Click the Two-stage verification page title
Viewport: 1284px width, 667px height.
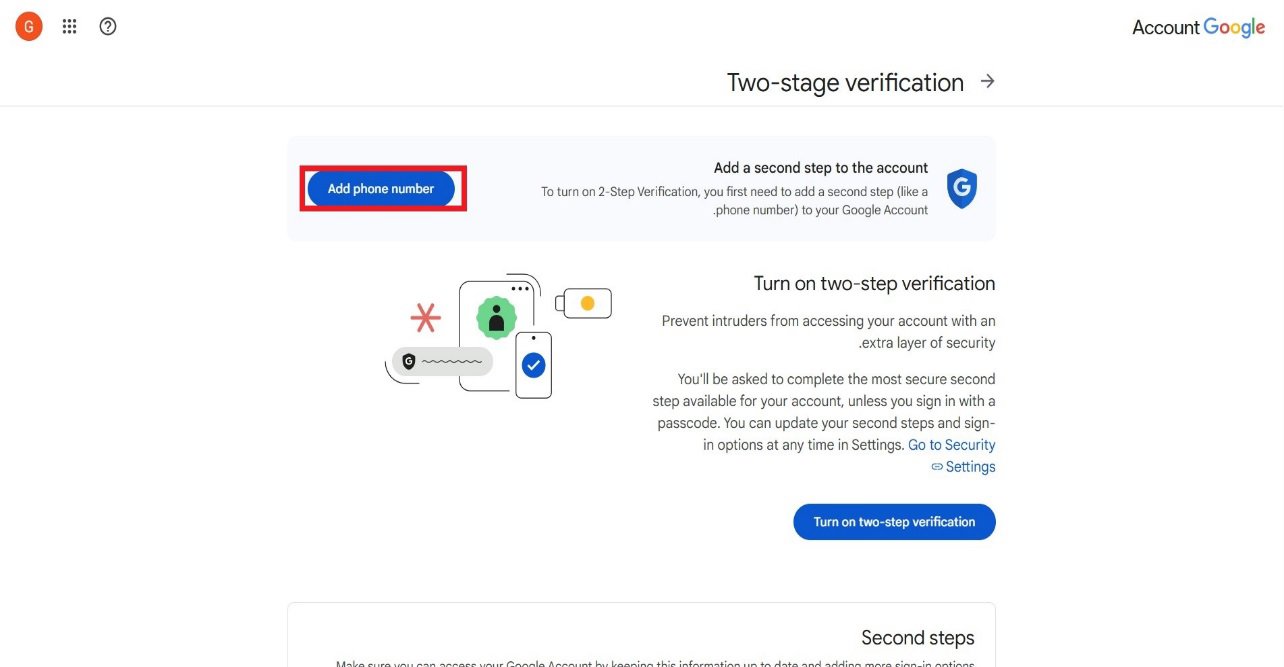[x=845, y=82]
